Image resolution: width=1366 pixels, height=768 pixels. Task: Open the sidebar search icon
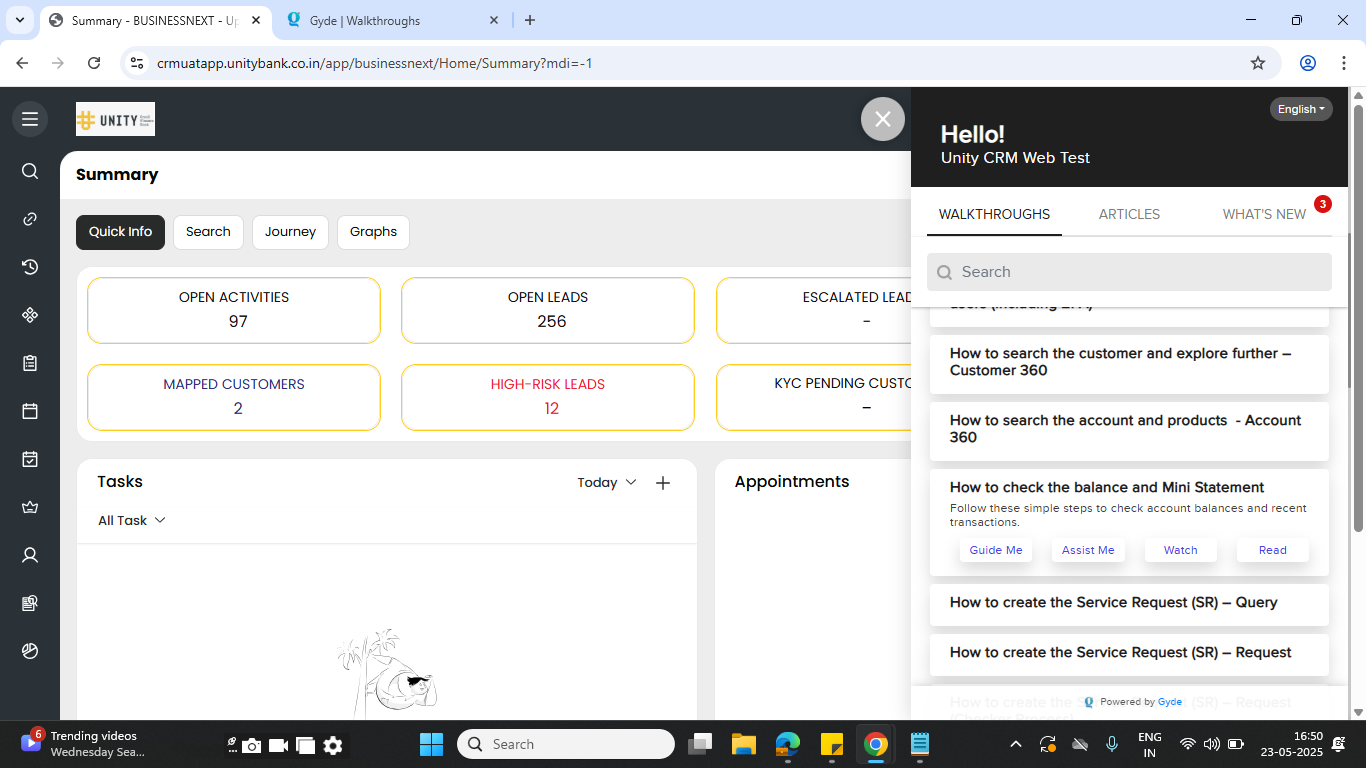tap(30, 171)
